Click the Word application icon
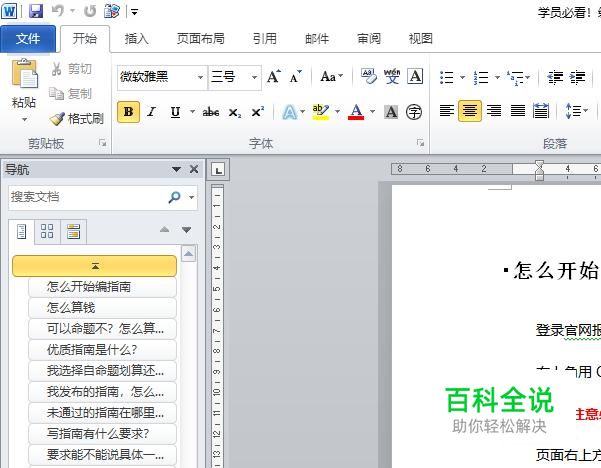Screen dimensions: 601x468 coord(9,11)
